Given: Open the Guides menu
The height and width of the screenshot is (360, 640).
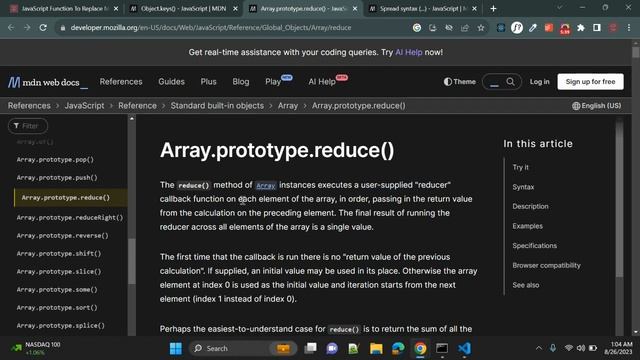Looking at the screenshot, I should point(171,82).
